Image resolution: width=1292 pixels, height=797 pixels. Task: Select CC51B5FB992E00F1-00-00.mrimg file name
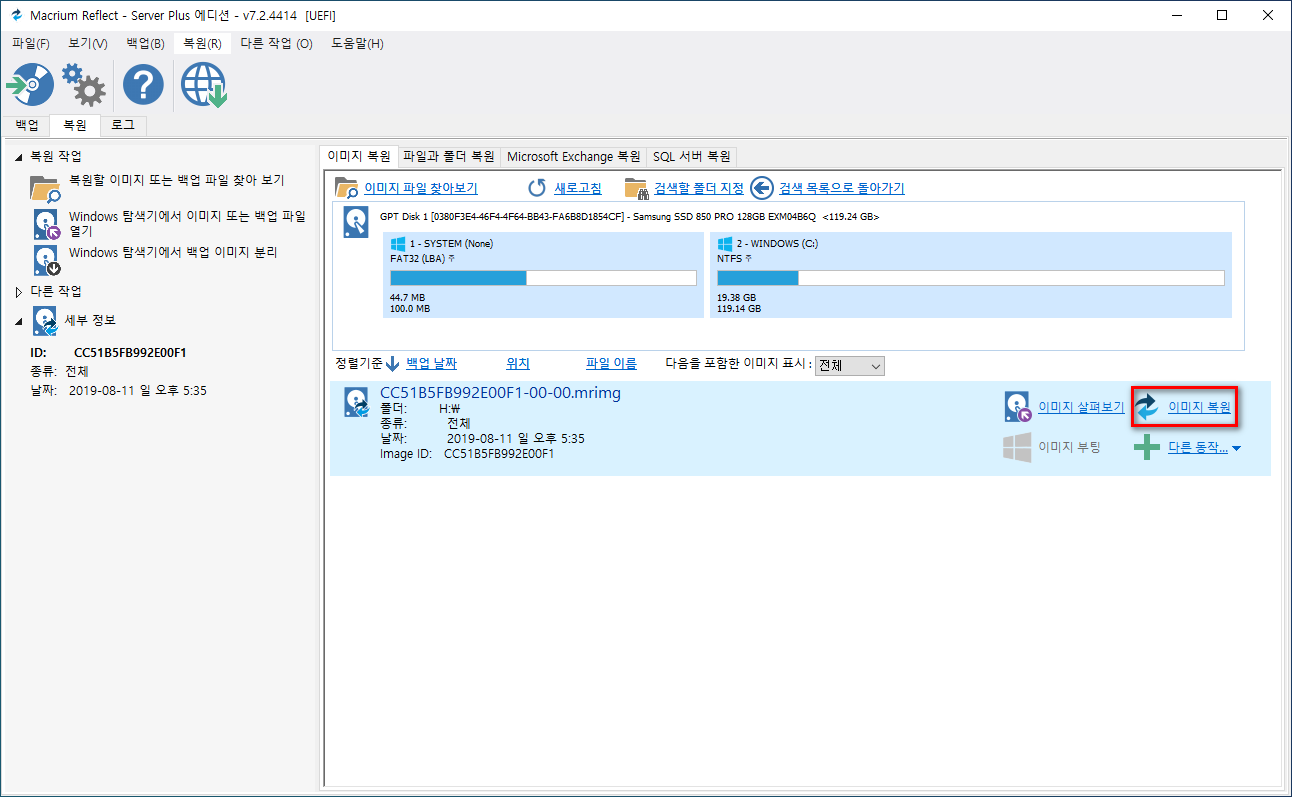point(501,393)
